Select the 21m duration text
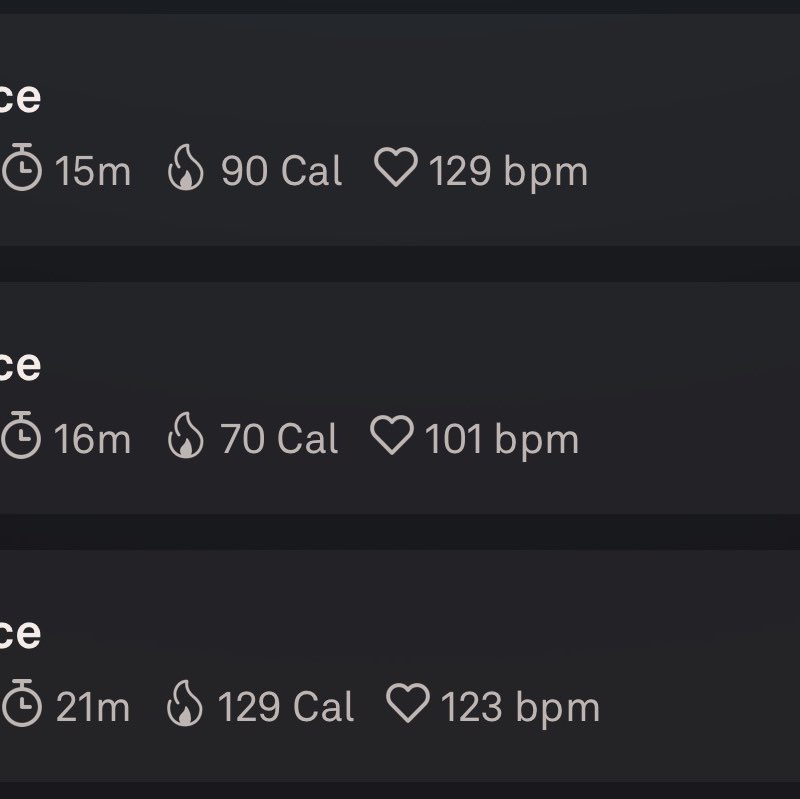The height and width of the screenshot is (799, 800). 93,707
